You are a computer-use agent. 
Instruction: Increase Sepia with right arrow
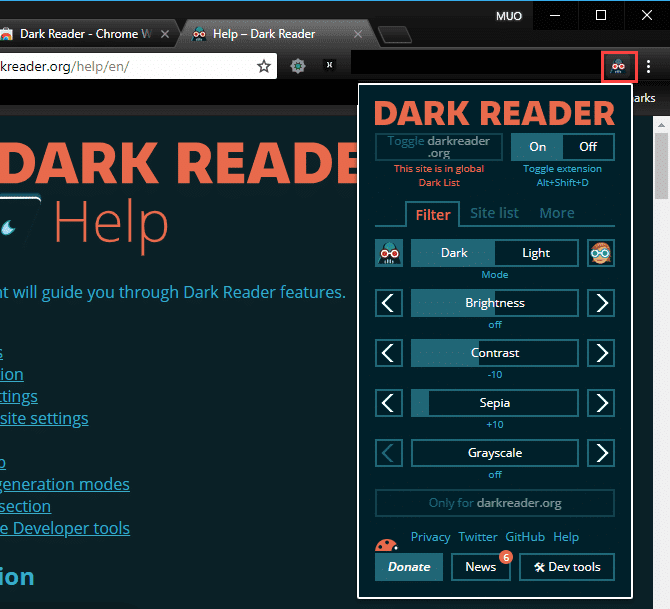(601, 403)
